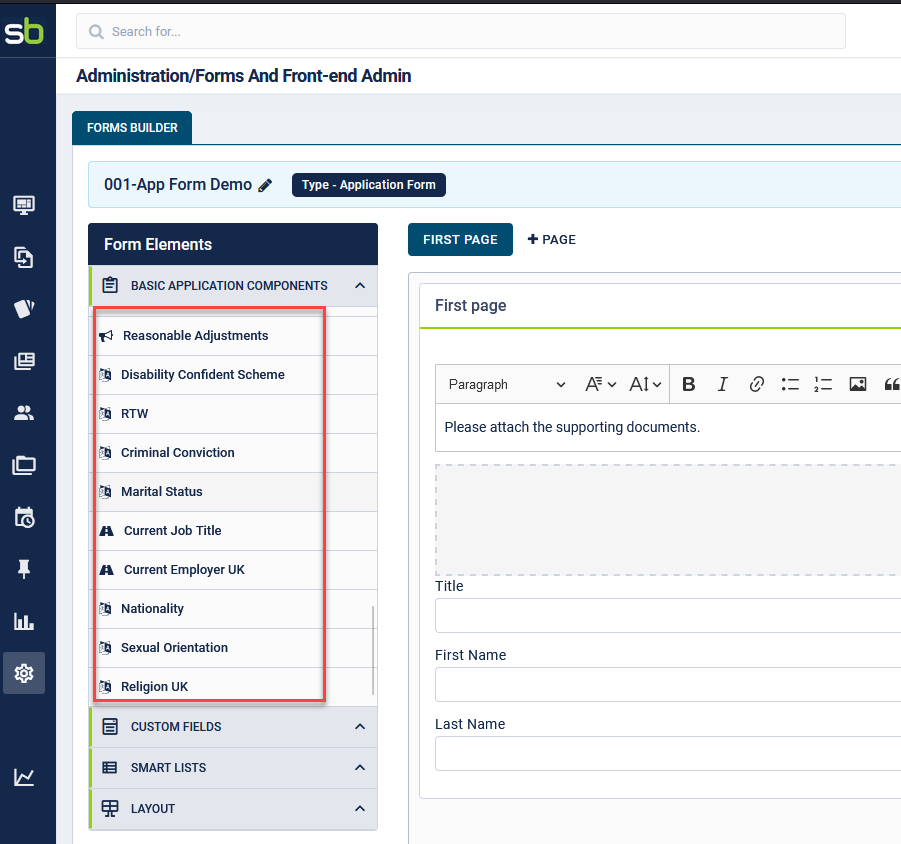Select the Reasonable Adjustments element
This screenshot has height=844, width=901.
point(233,336)
